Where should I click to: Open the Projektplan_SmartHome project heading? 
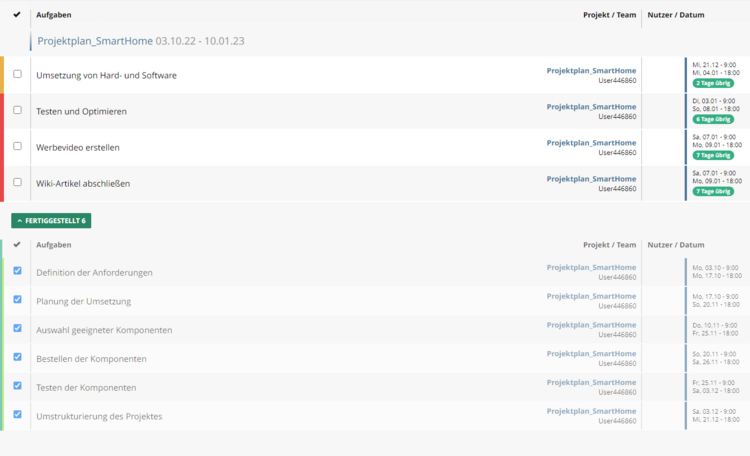pyautogui.click(x=95, y=41)
